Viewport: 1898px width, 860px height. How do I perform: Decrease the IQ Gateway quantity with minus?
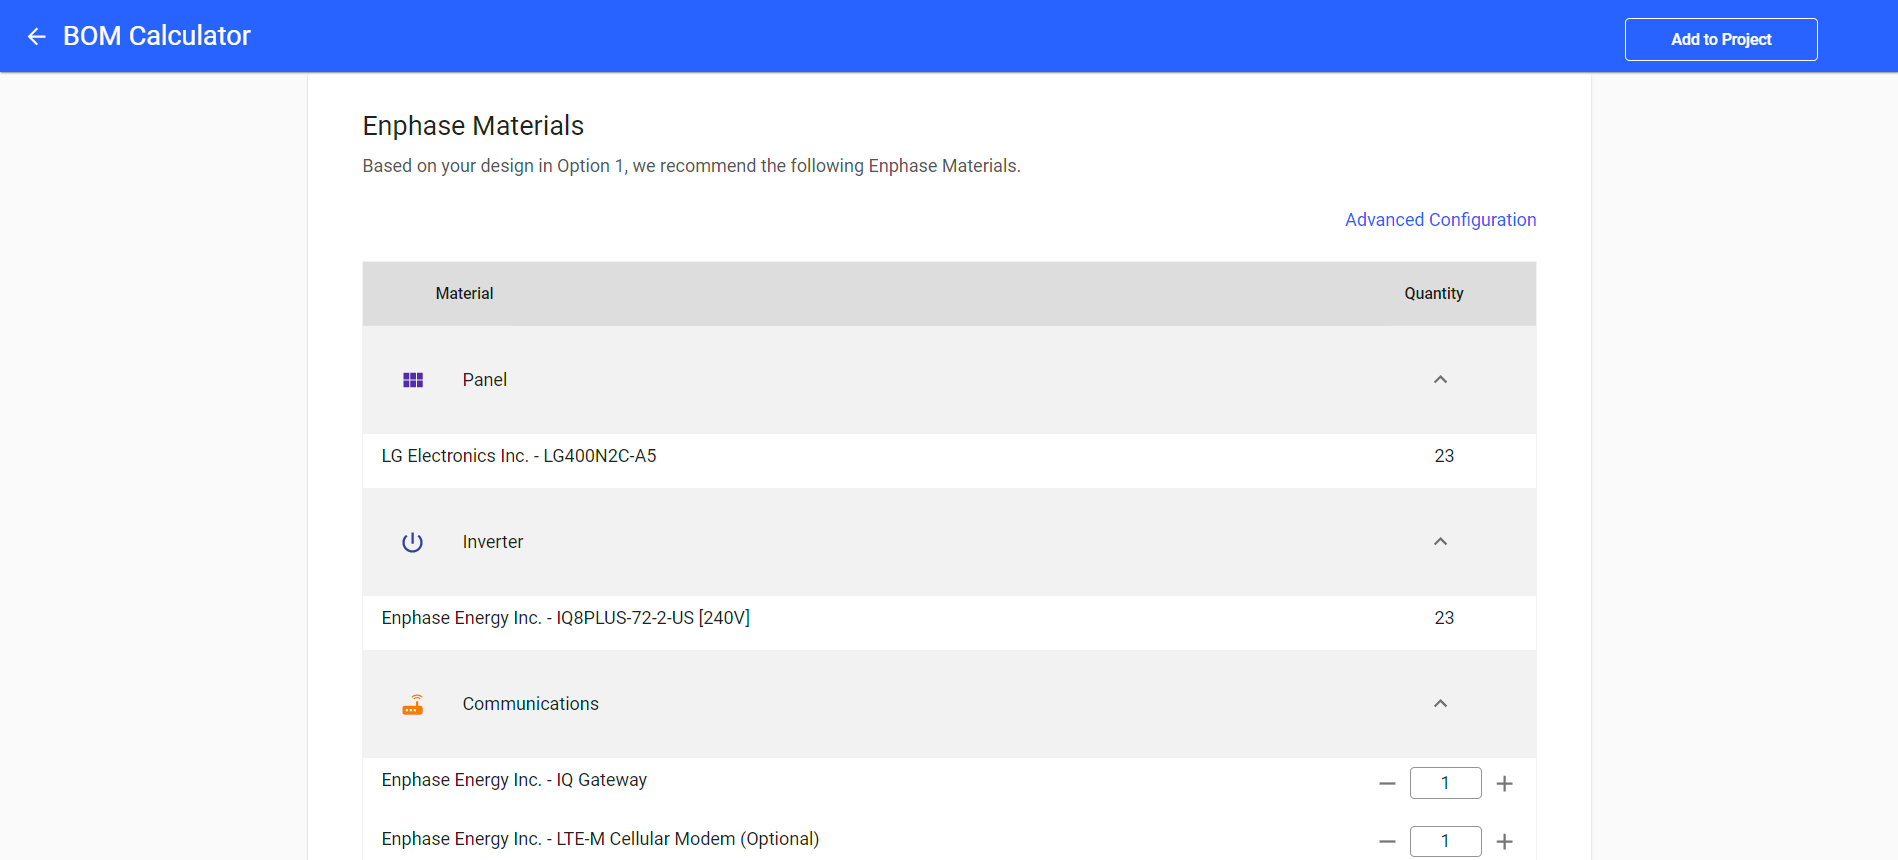pos(1387,784)
